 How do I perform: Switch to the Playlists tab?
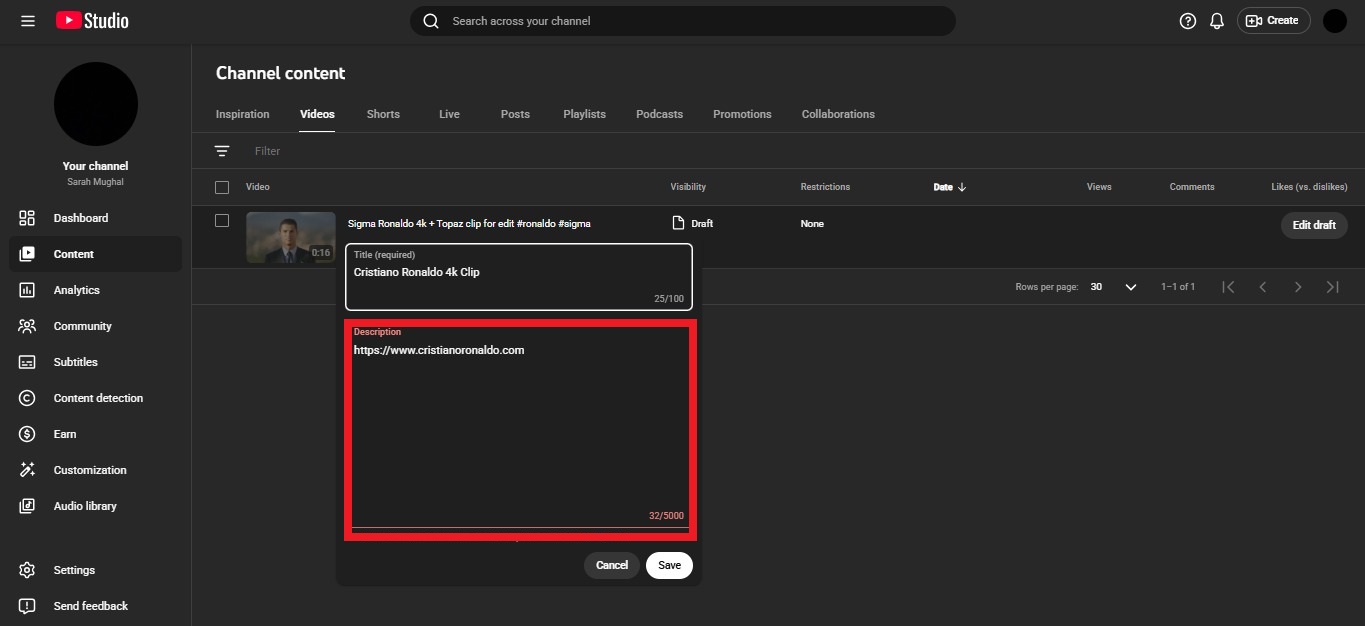[584, 114]
